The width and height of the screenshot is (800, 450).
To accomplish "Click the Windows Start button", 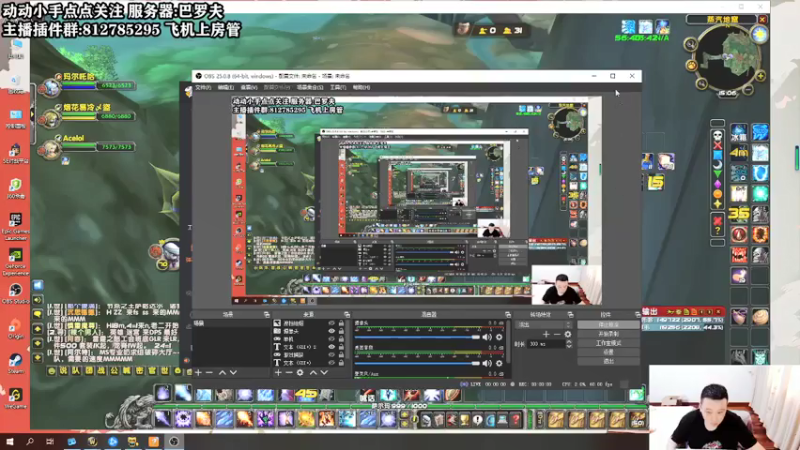I will click(x=10, y=441).
